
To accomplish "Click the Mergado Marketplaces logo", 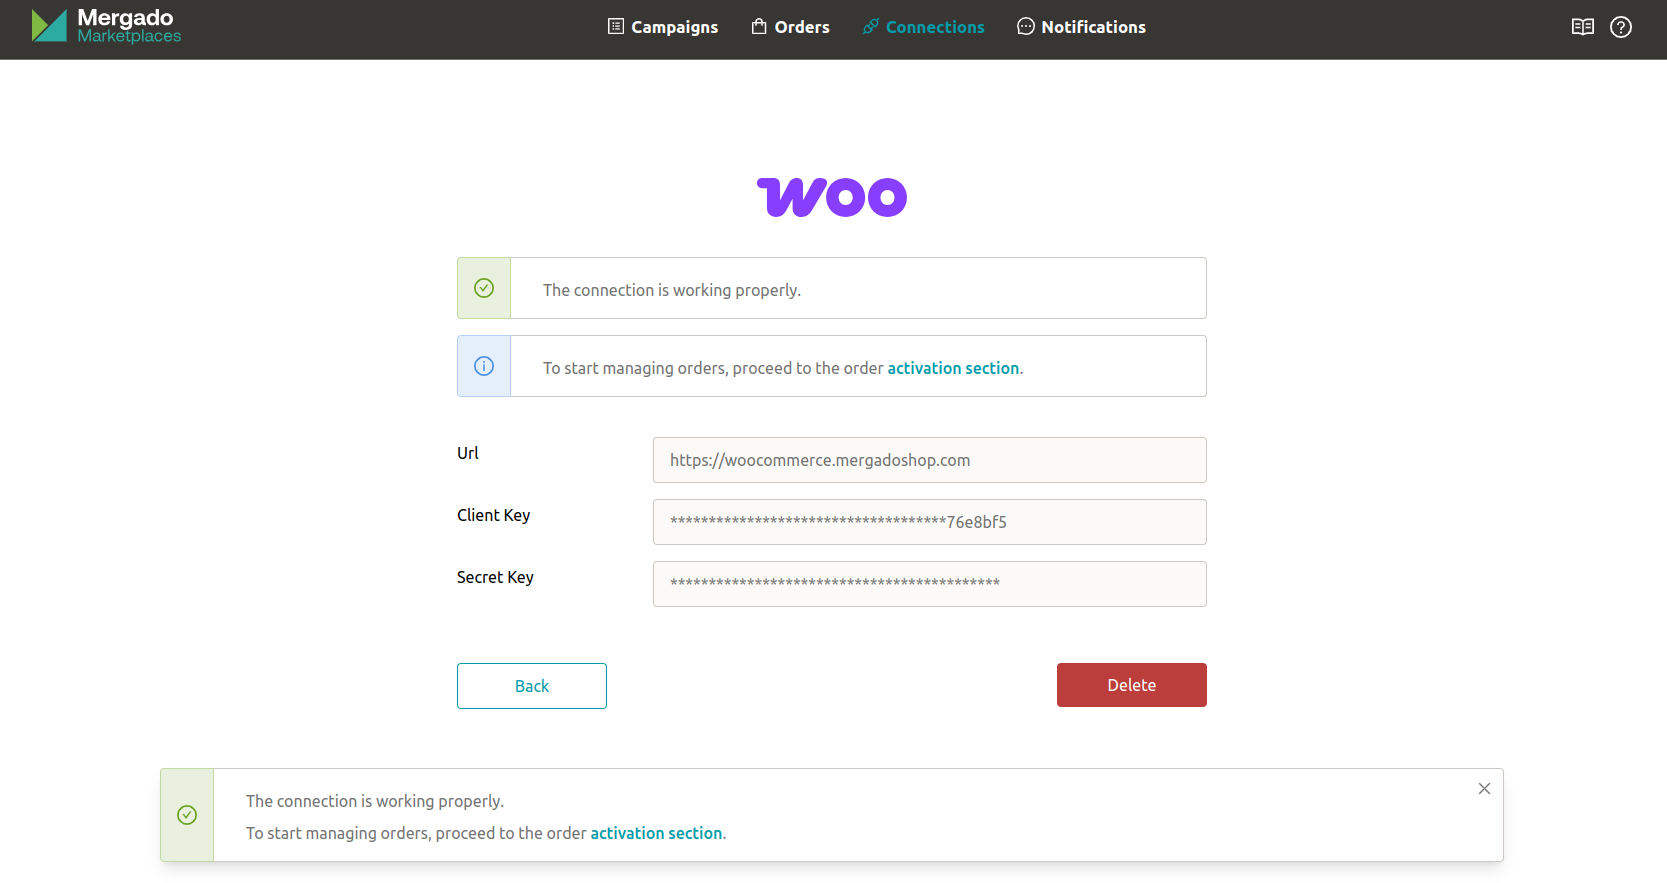I will [x=106, y=26].
